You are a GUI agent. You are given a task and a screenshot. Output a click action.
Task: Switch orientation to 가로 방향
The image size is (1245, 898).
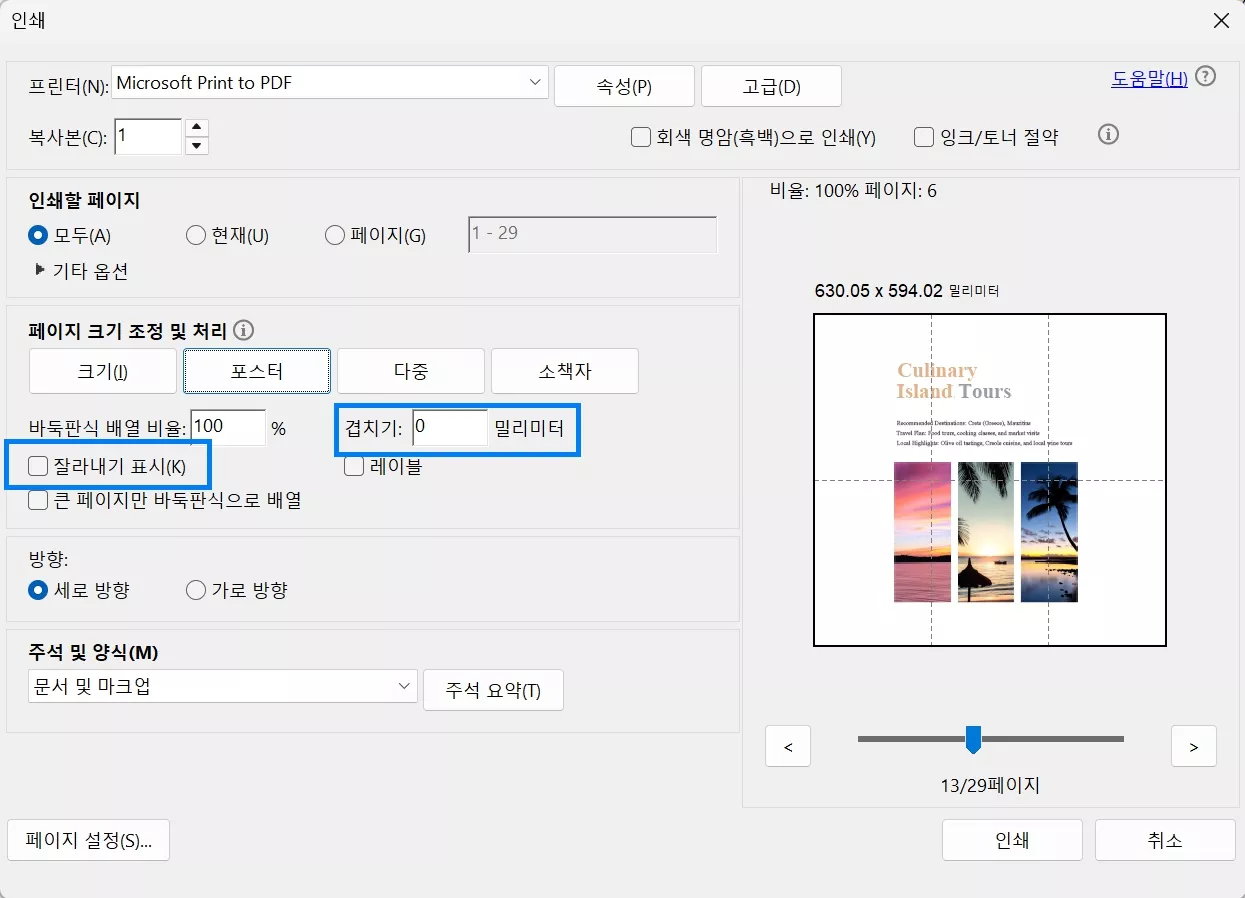coord(196,590)
